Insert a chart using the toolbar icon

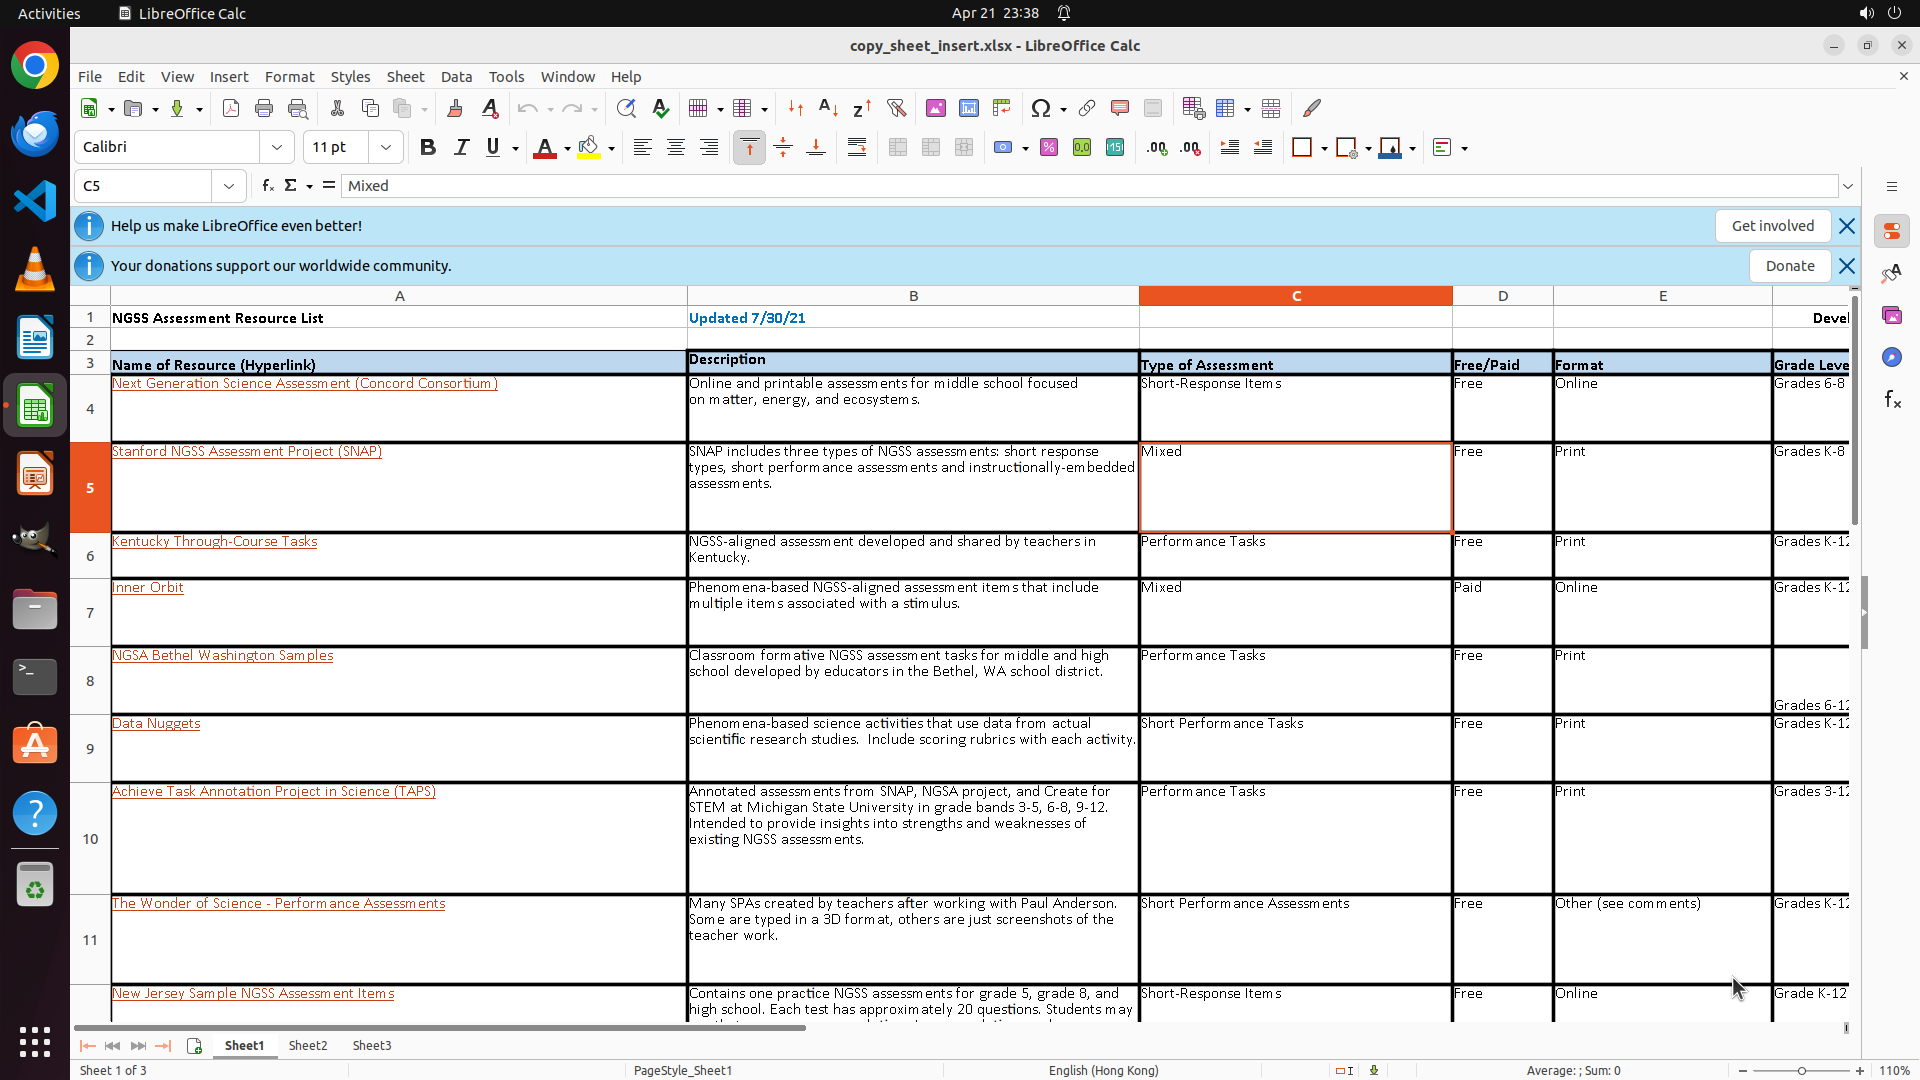pyautogui.click(x=968, y=108)
